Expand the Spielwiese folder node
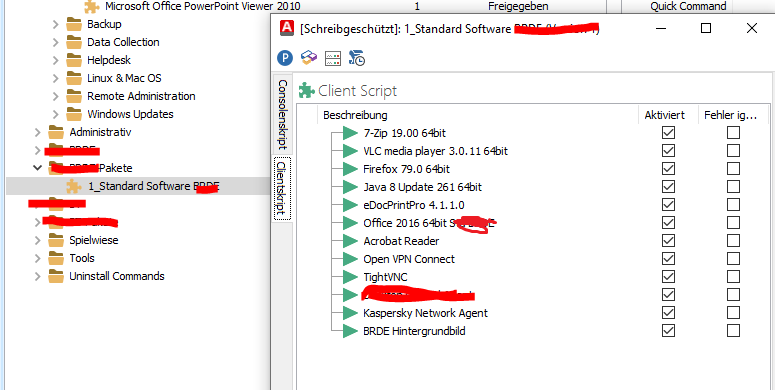The width and height of the screenshot is (775, 390). tap(38, 241)
